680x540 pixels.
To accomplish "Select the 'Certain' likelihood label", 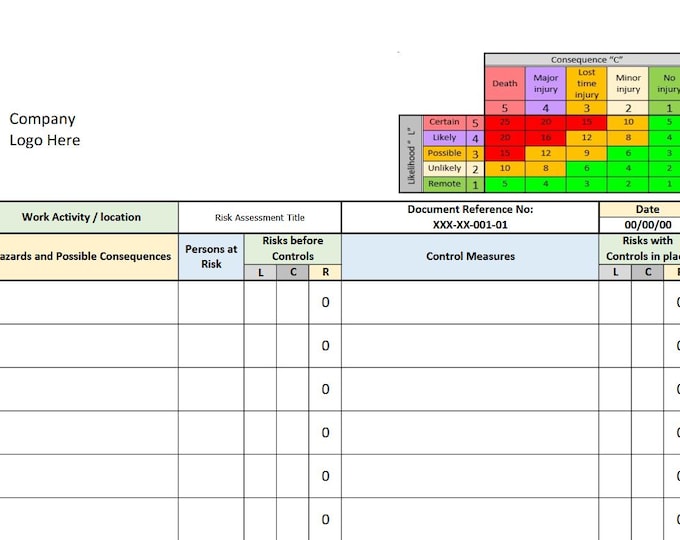I will point(445,122).
